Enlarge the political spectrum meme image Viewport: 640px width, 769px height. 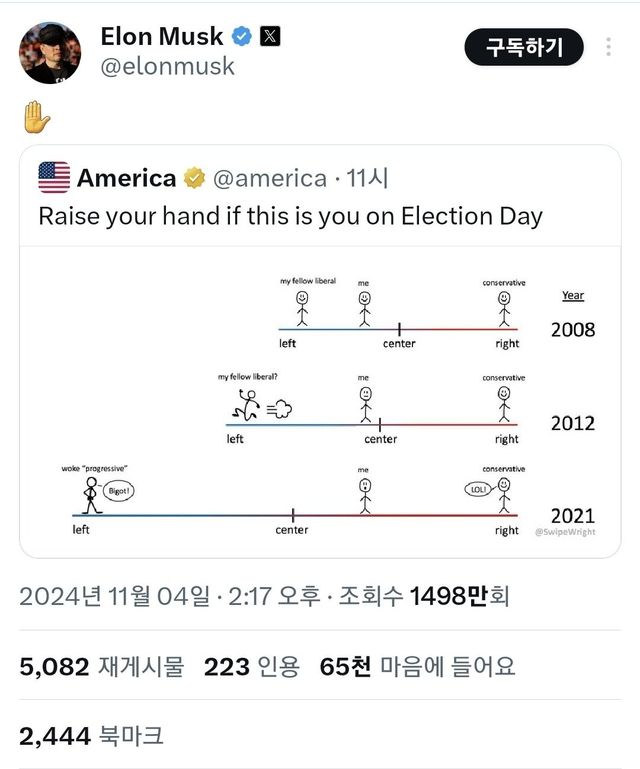tap(320, 400)
